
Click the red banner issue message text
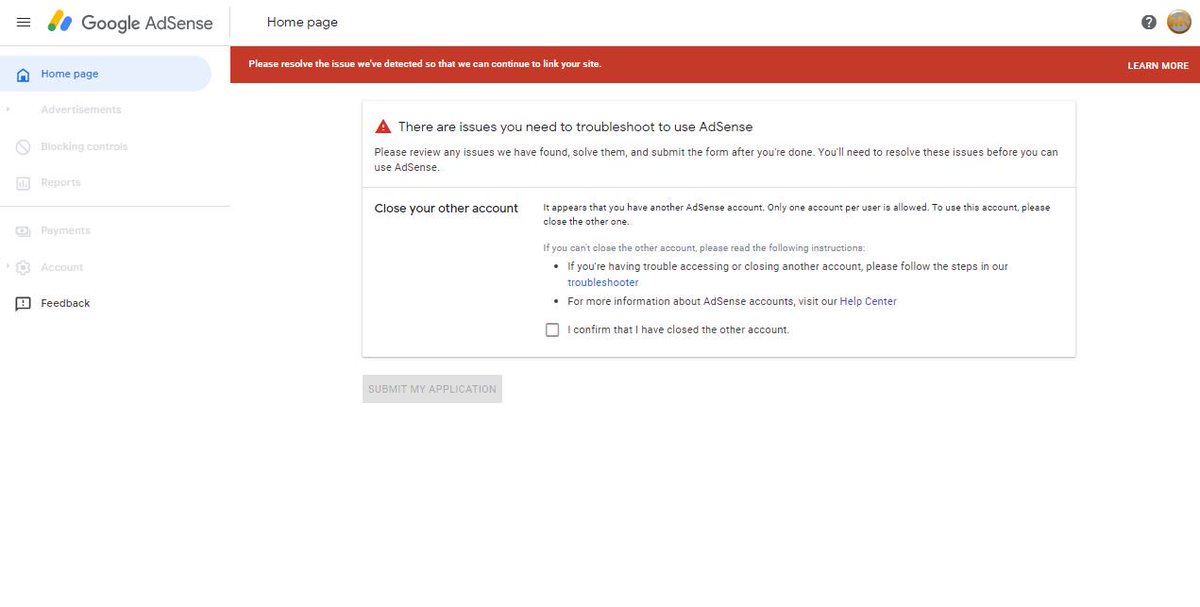coord(425,64)
